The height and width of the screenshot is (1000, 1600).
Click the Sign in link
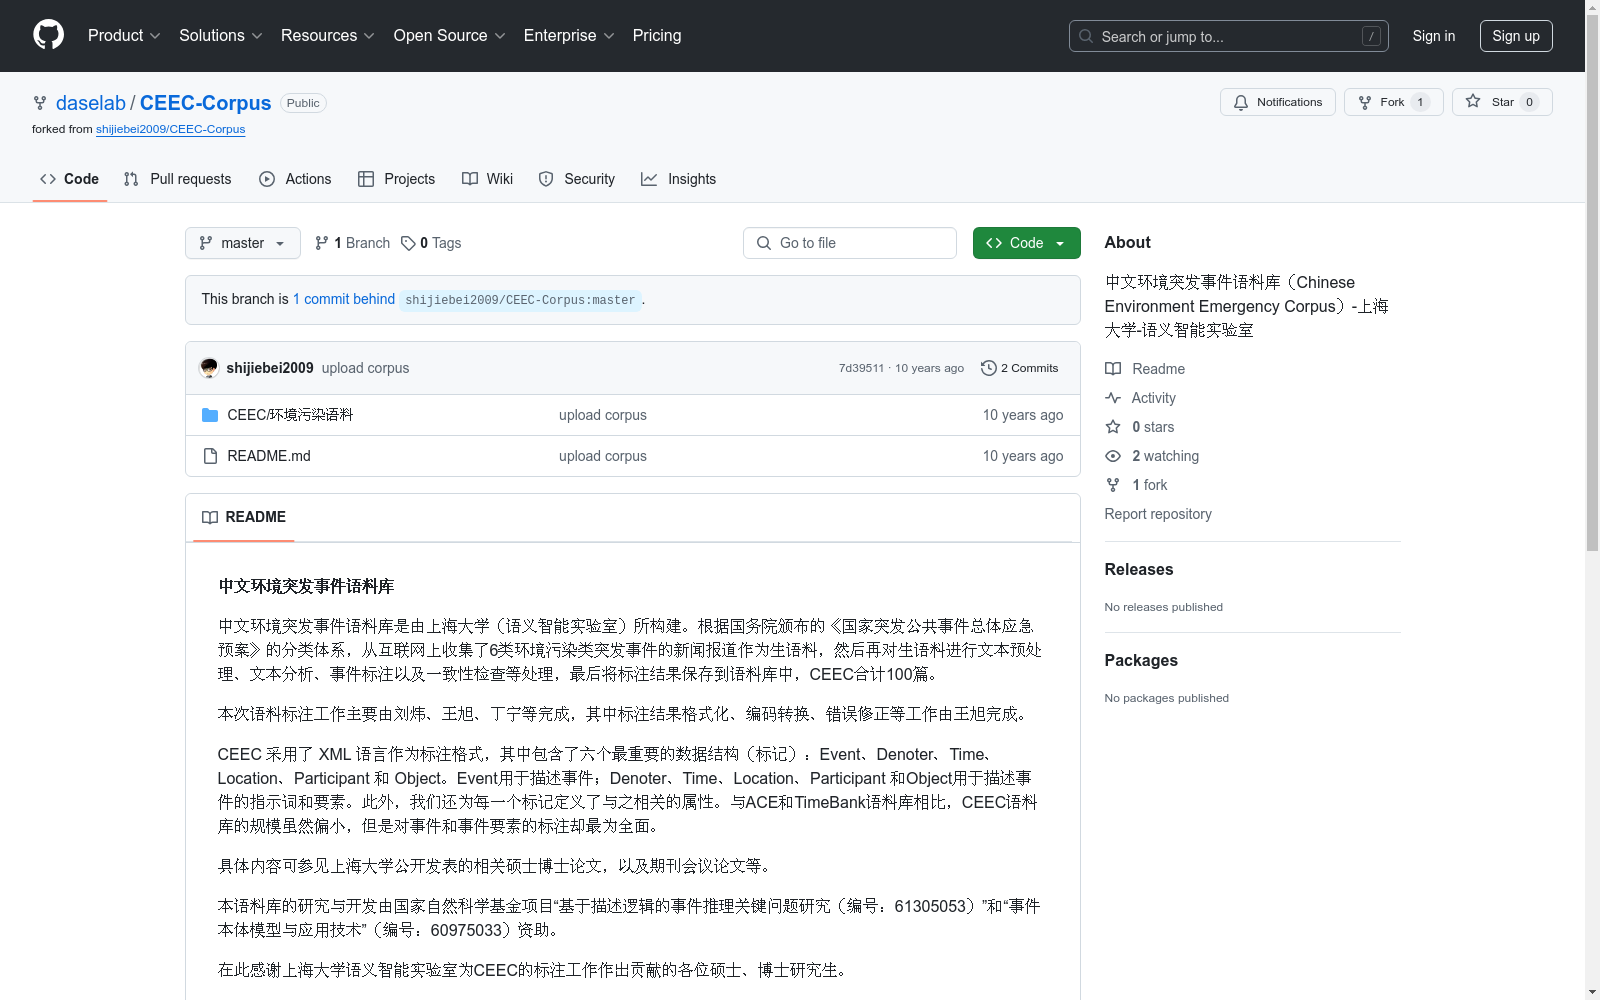[1434, 36]
